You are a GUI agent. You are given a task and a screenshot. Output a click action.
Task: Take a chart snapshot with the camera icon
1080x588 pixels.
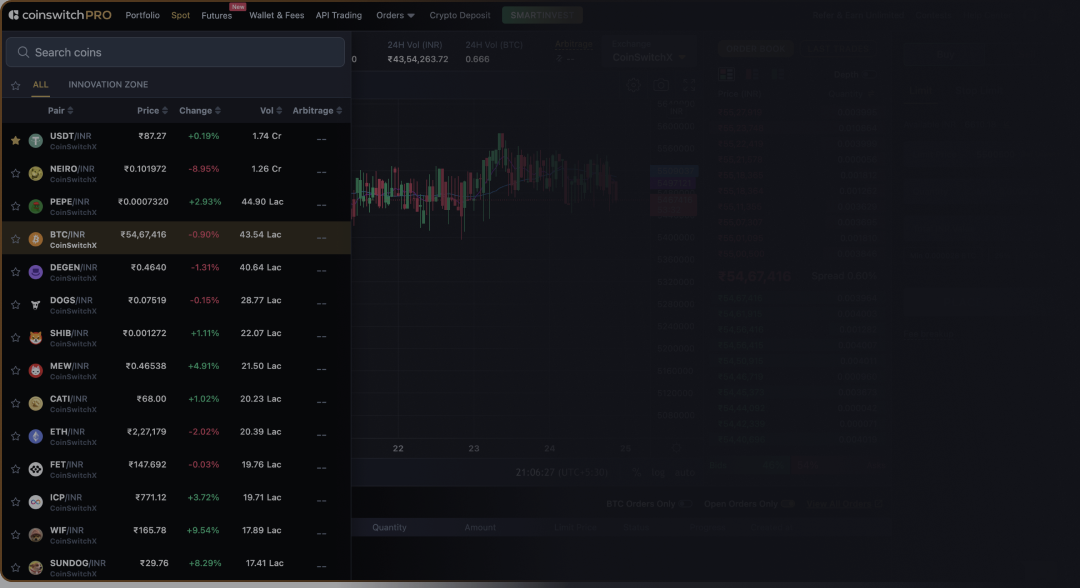[661, 85]
